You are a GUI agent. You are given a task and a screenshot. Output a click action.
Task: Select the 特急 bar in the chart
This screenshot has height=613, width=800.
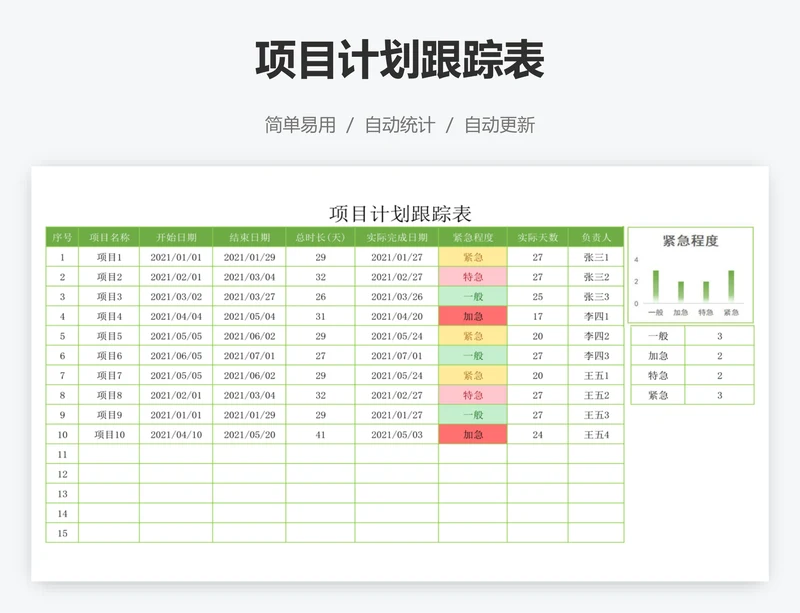coord(706,292)
